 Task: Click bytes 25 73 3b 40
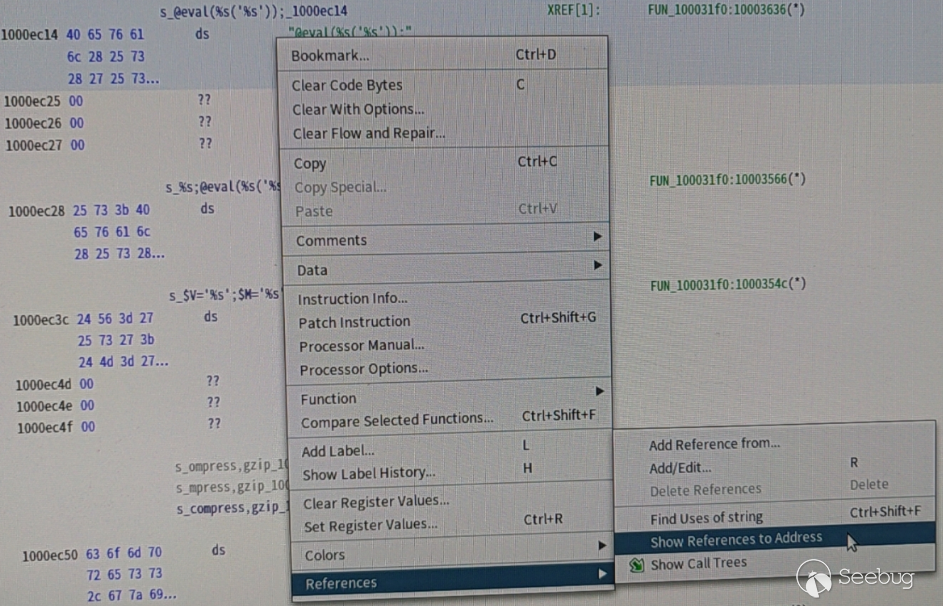pos(111,210)
